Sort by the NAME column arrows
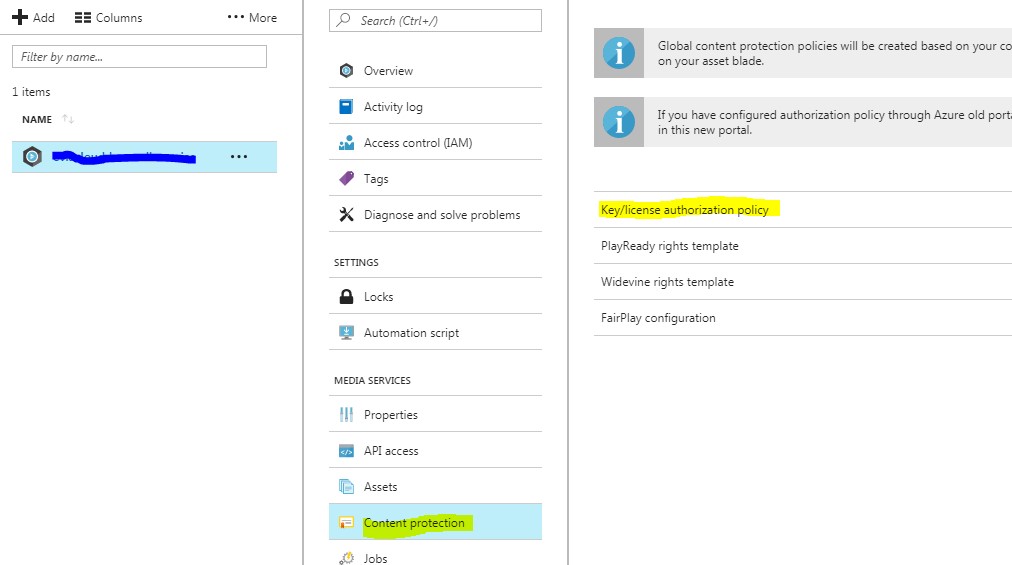This screenshot has height=565, width=1012. tap(68, 119)
